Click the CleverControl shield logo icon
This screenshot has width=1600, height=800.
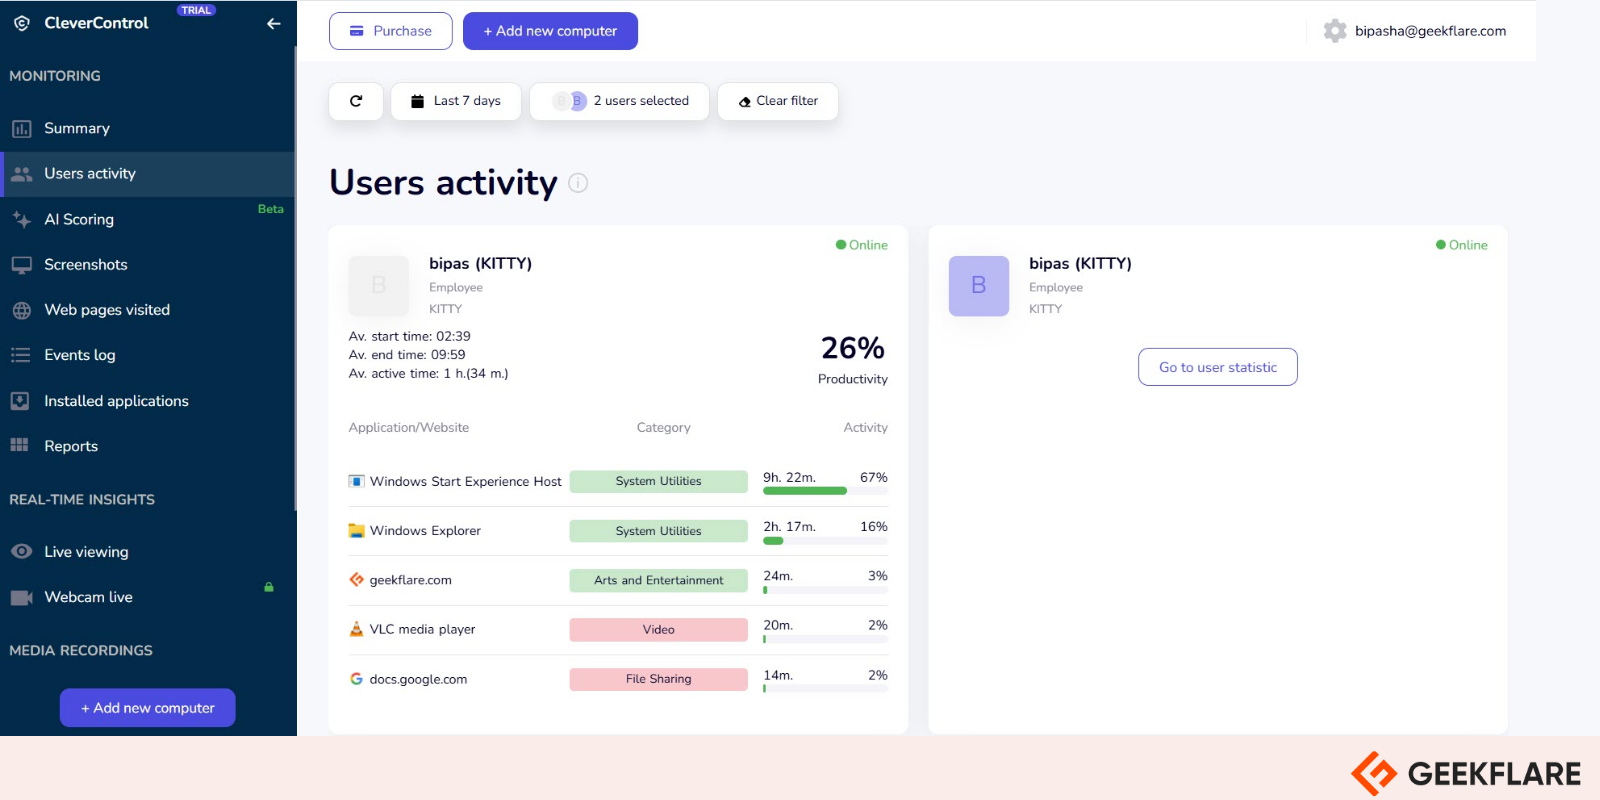[21, 23]
